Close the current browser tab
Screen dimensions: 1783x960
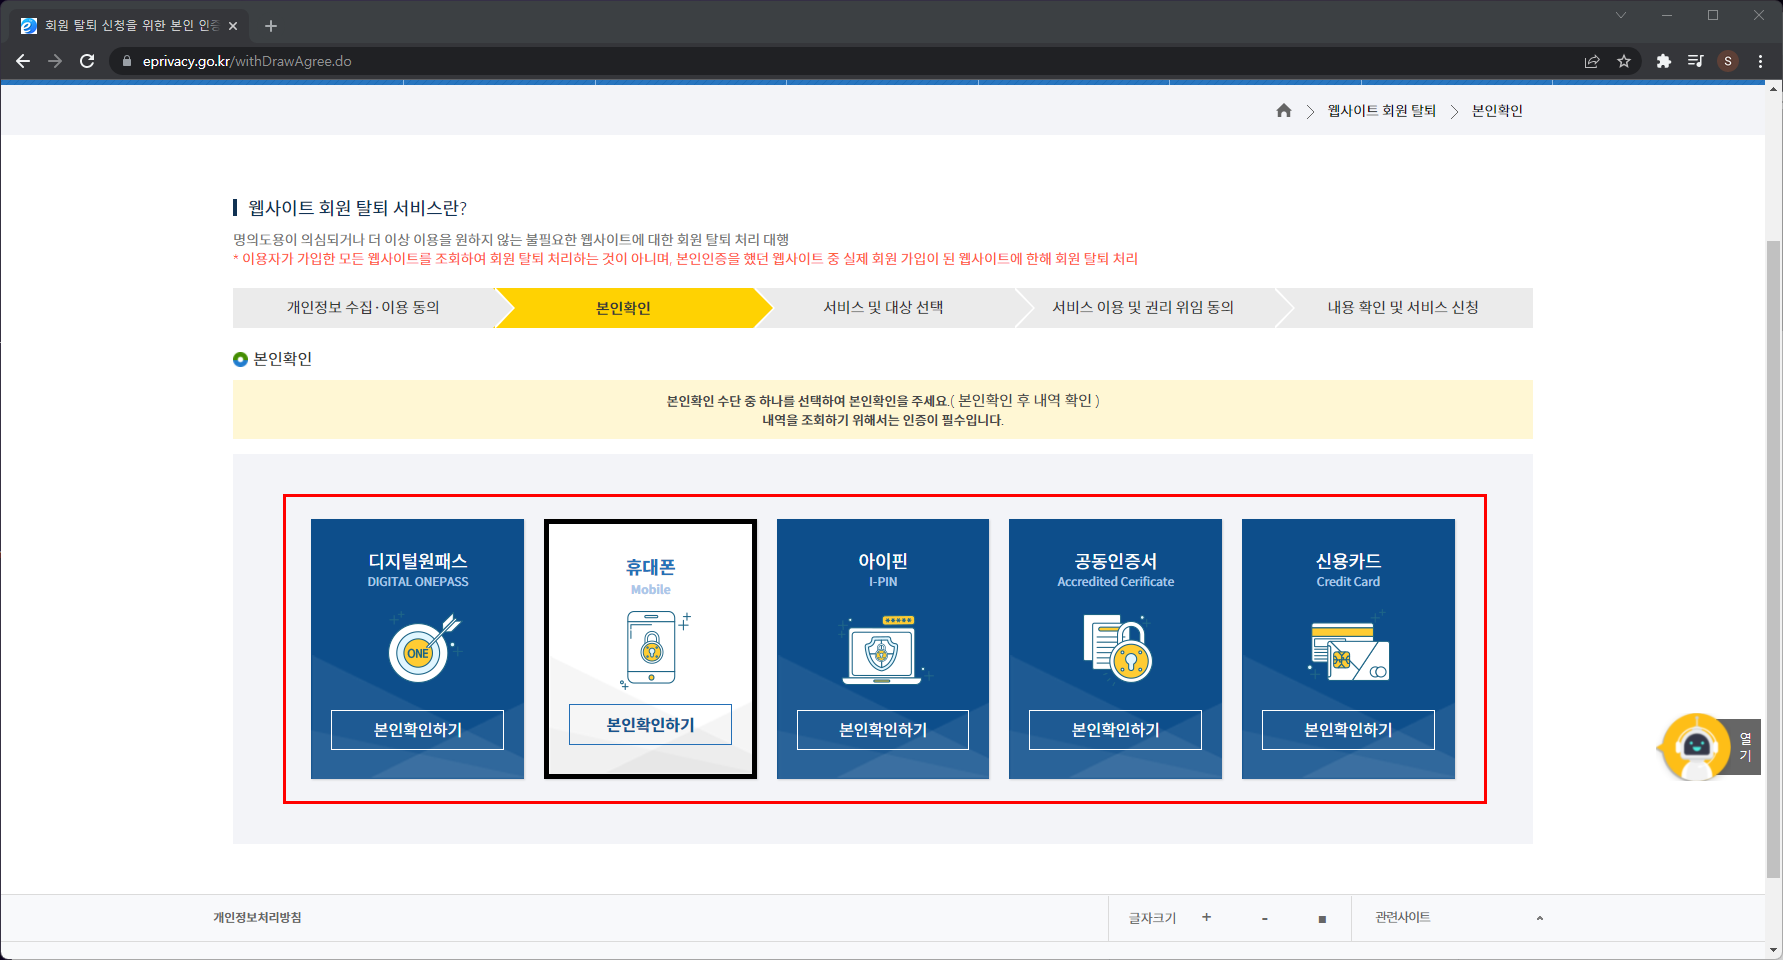click(233, 26)
